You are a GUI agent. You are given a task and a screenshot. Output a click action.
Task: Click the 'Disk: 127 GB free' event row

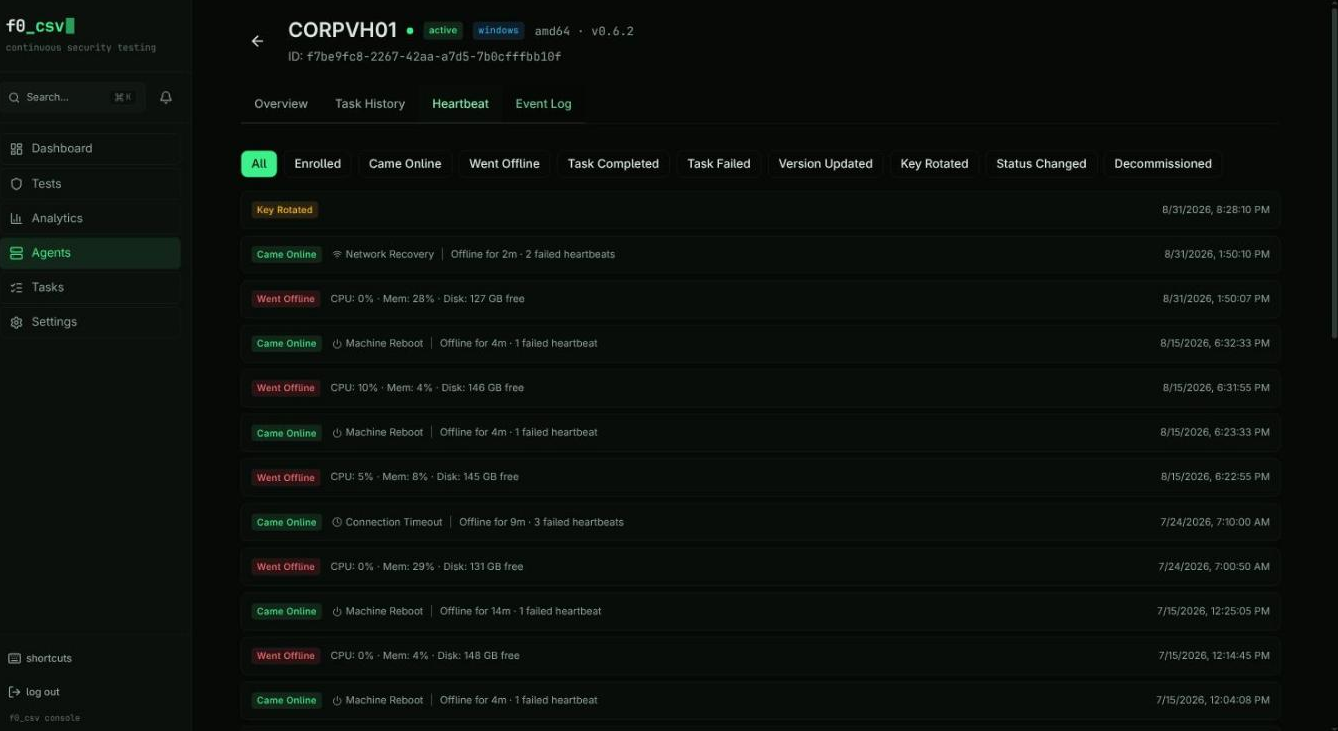[760, 299]
